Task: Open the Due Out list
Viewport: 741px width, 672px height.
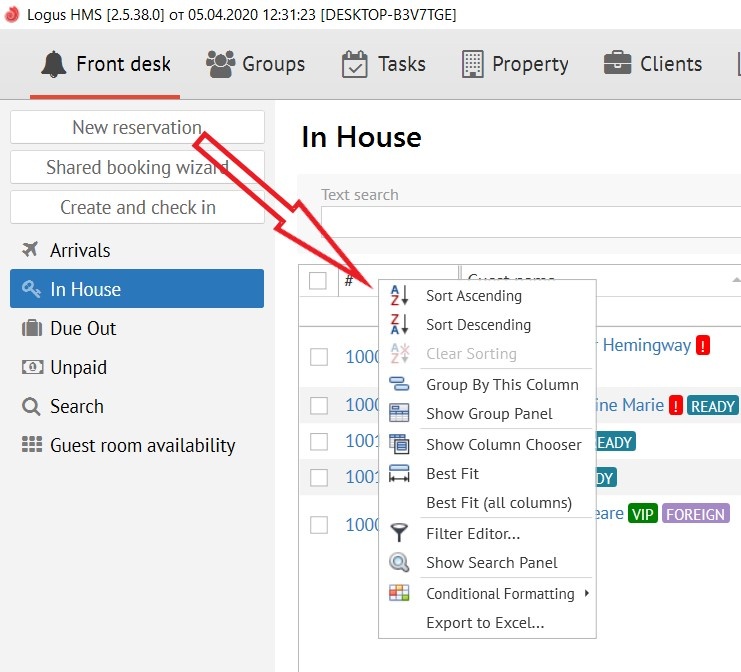Action: (x=137, y=328)
